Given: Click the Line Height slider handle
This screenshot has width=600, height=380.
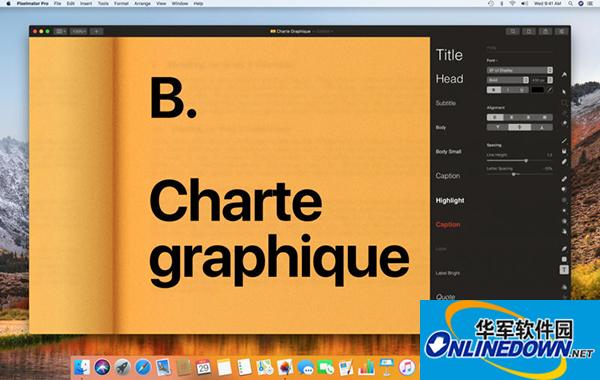Looking at the screenshot, I should coord(526,161).
